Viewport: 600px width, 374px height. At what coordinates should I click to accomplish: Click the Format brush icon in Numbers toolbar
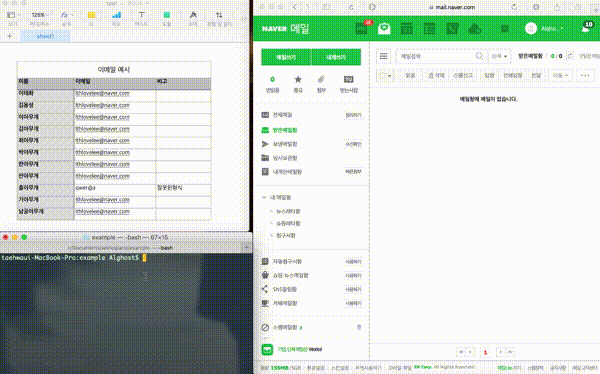[193, 15]
